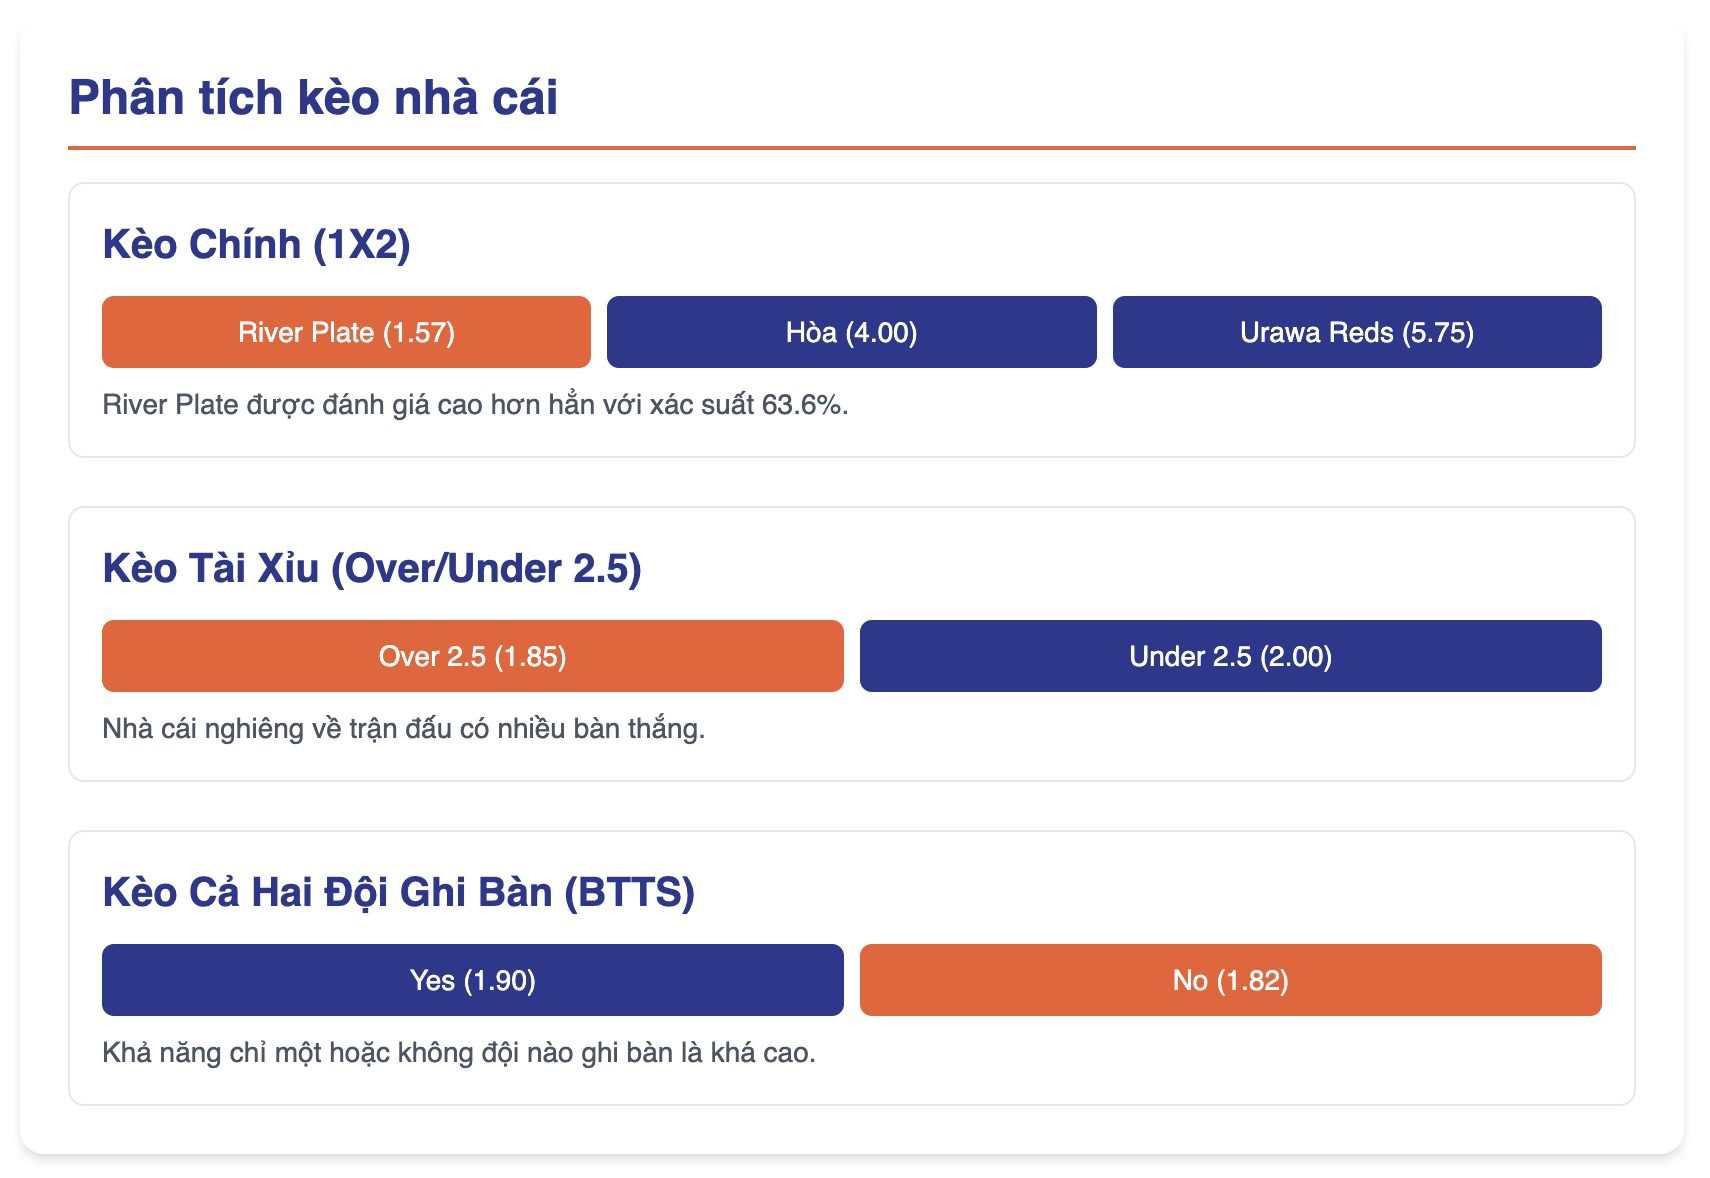Select Over 2.5 (1.85) bet
Image resolution: width=1710 pixels, height=1178 pixels.
tap(472, 656)
